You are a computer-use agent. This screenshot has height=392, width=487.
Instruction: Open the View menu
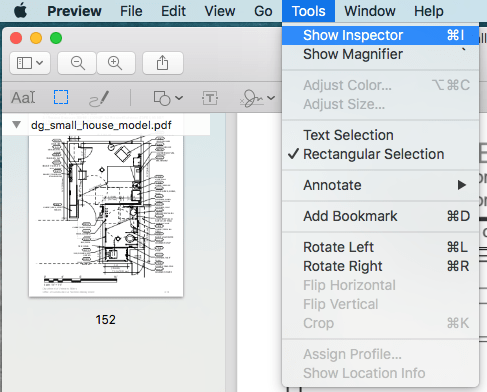click(x=220, y=11)
